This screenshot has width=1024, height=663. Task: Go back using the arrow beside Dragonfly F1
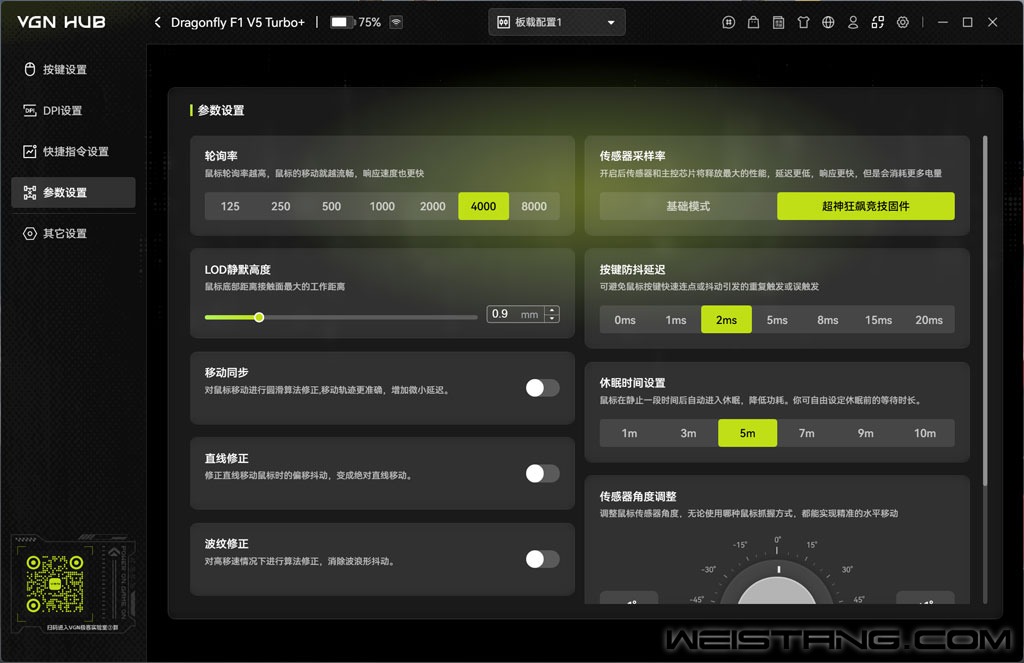157,22
